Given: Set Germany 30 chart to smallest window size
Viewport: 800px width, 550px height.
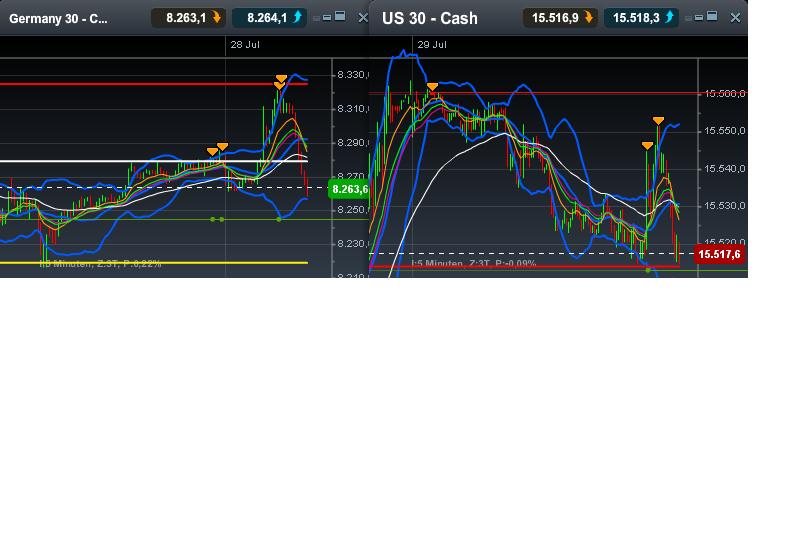Looking at the screenshot, I should pos(316,18).
